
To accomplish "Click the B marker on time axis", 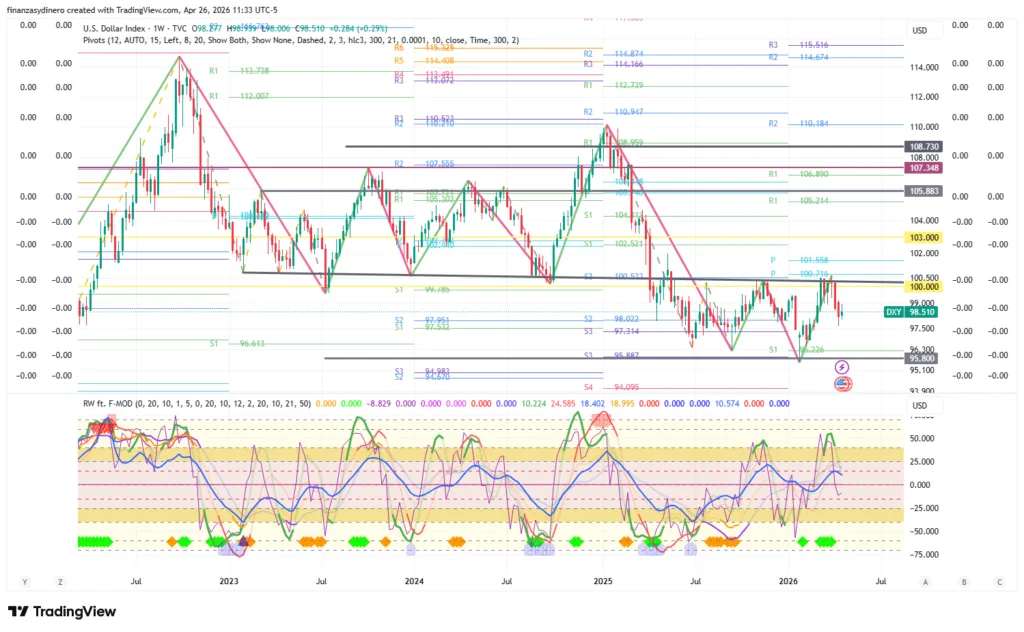I will click(963, 581).
